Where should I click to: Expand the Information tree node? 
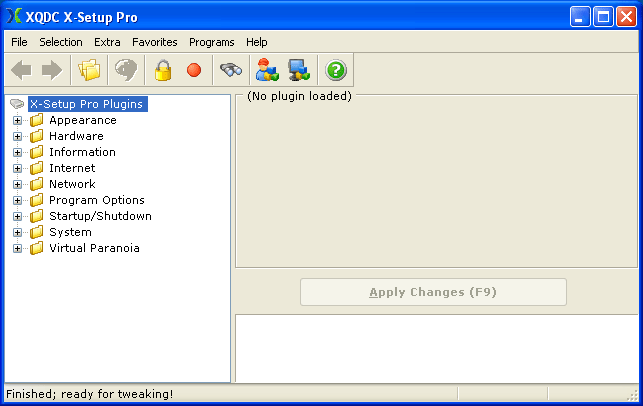pos(17,152)
